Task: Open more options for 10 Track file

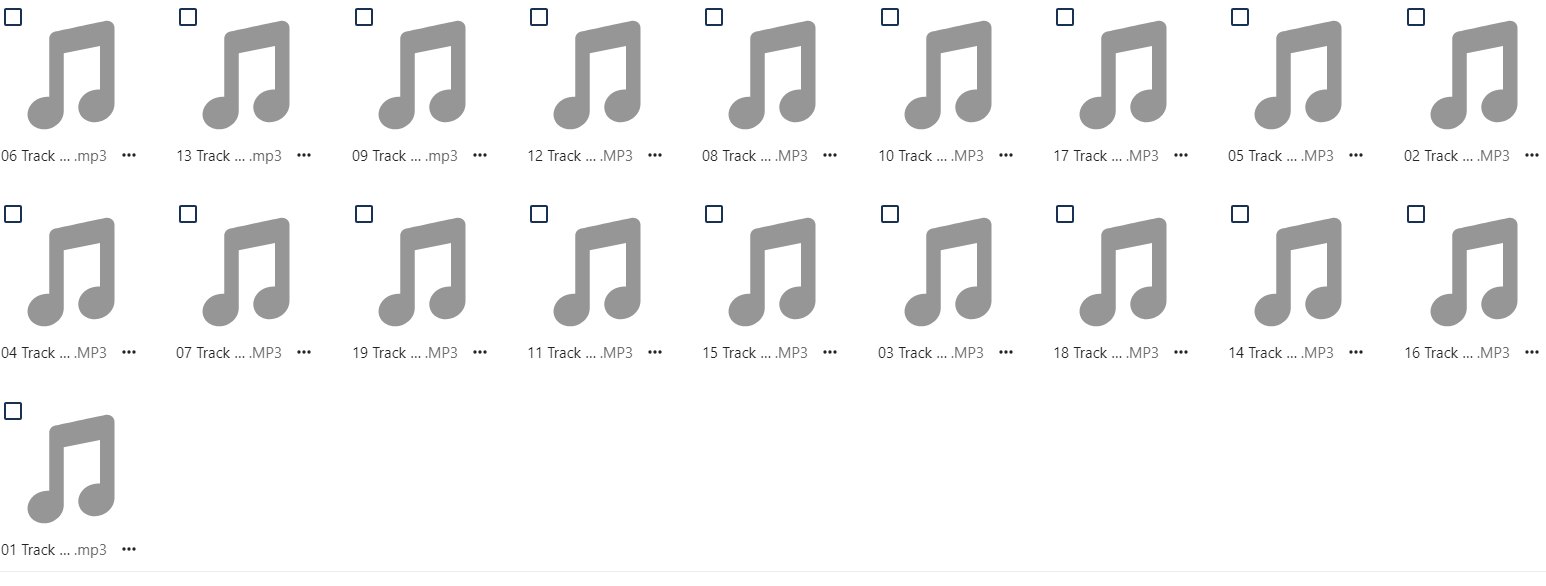Action: pyautogui.click(x=1006, y=156)
